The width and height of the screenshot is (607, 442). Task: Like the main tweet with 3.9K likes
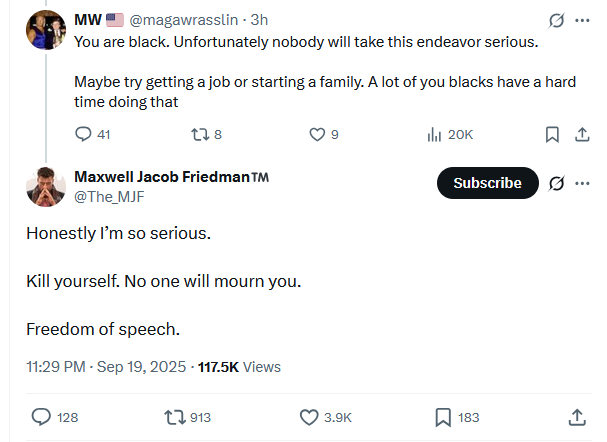(x=309, y=417)
